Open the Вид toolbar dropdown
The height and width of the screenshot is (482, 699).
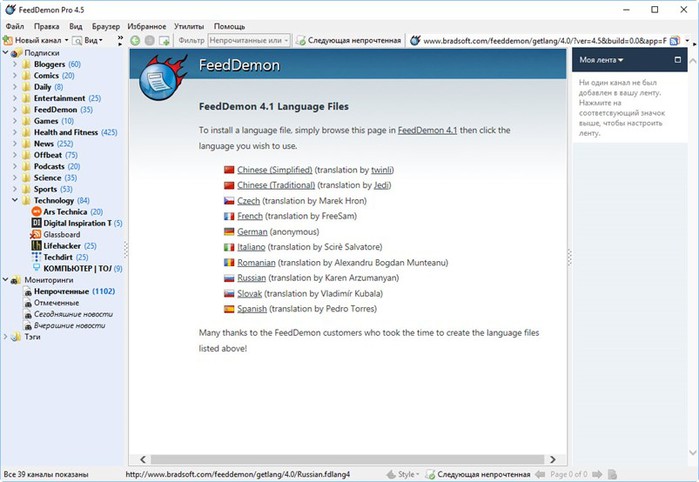pos(88,41)
